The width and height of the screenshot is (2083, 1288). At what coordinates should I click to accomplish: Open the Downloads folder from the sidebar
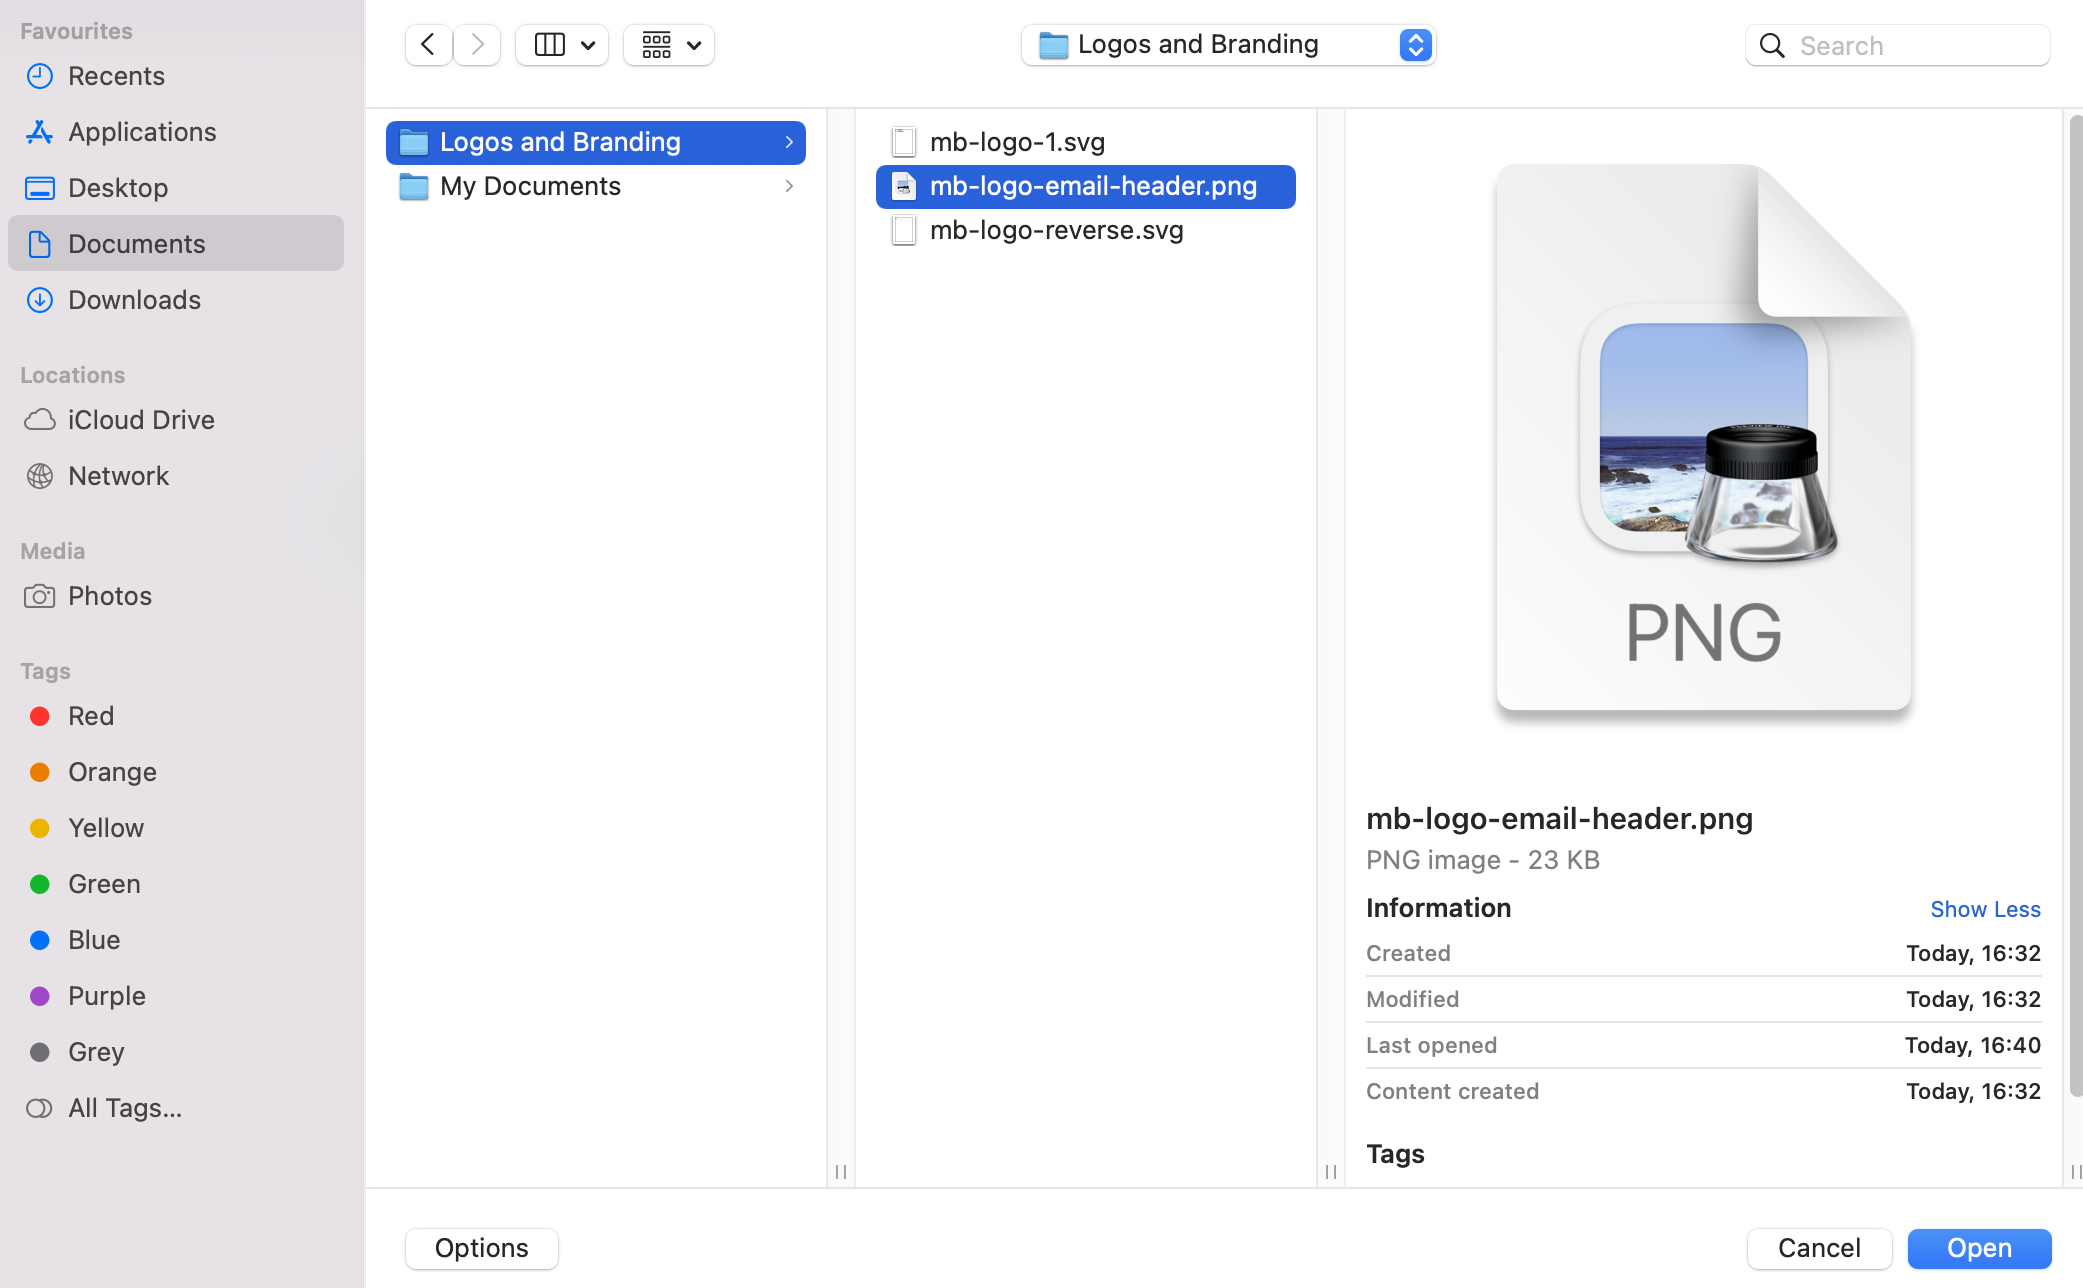(134, 299)
